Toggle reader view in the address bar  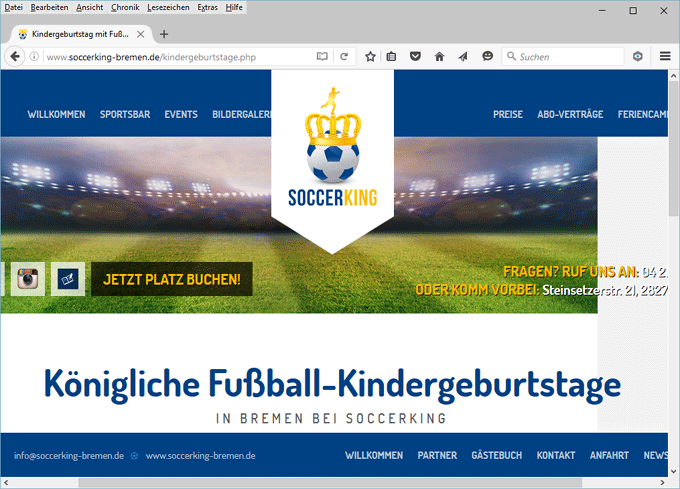tap(322, 57)
